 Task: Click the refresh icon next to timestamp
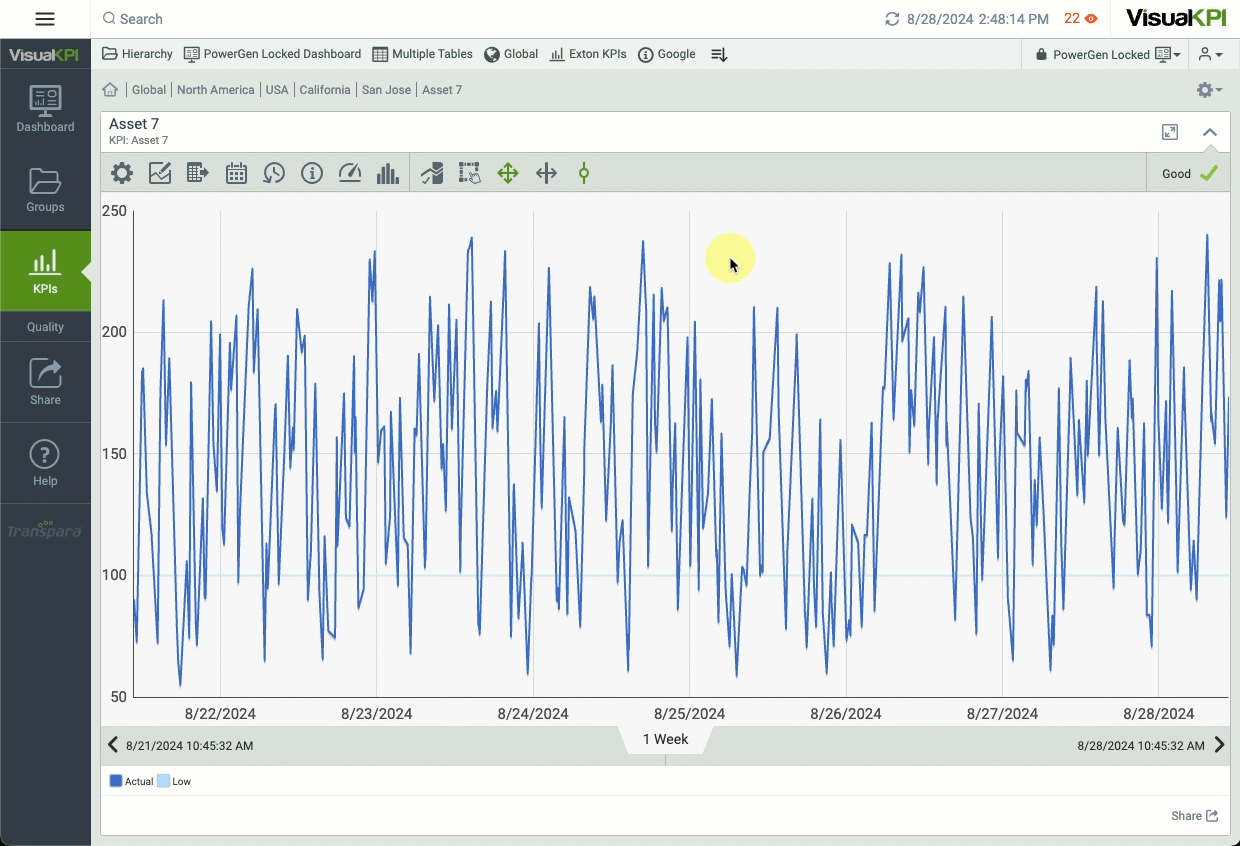(892, 19)
